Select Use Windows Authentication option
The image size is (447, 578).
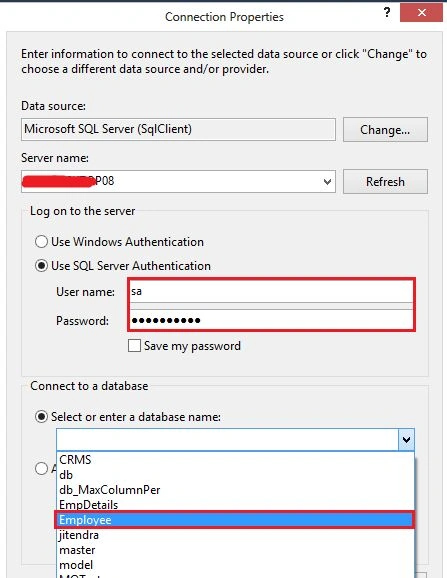41,242
